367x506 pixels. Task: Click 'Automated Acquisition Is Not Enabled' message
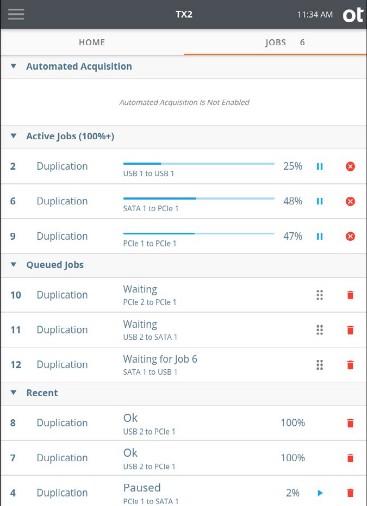tap(184, 102)
